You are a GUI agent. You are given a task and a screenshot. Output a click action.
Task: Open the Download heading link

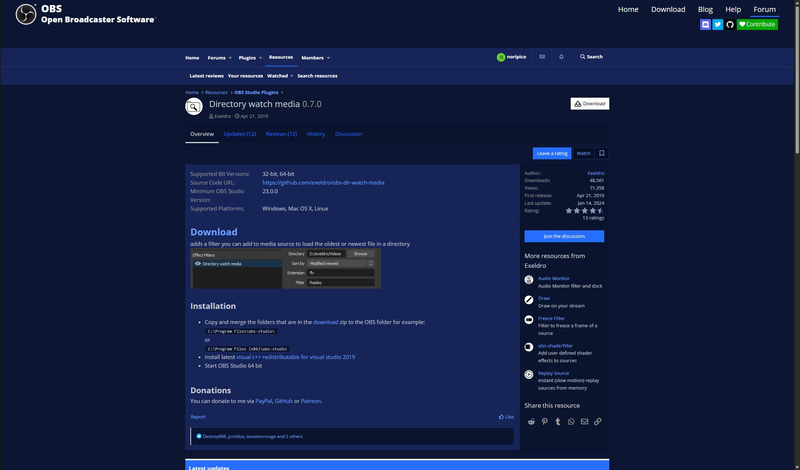[x=214, y=232]
